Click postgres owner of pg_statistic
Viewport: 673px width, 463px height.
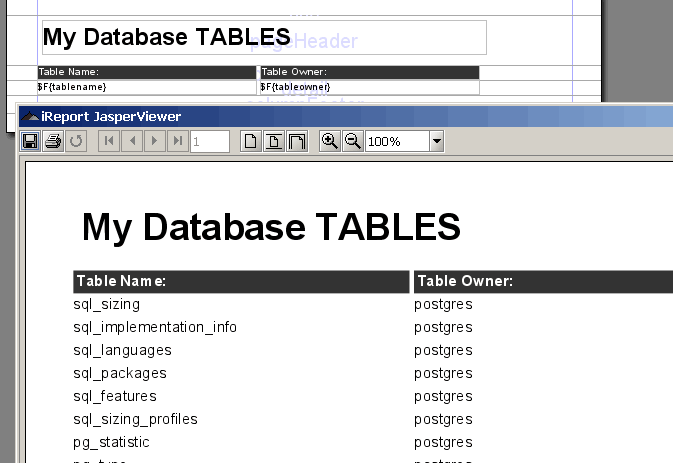tap(443, 443)
